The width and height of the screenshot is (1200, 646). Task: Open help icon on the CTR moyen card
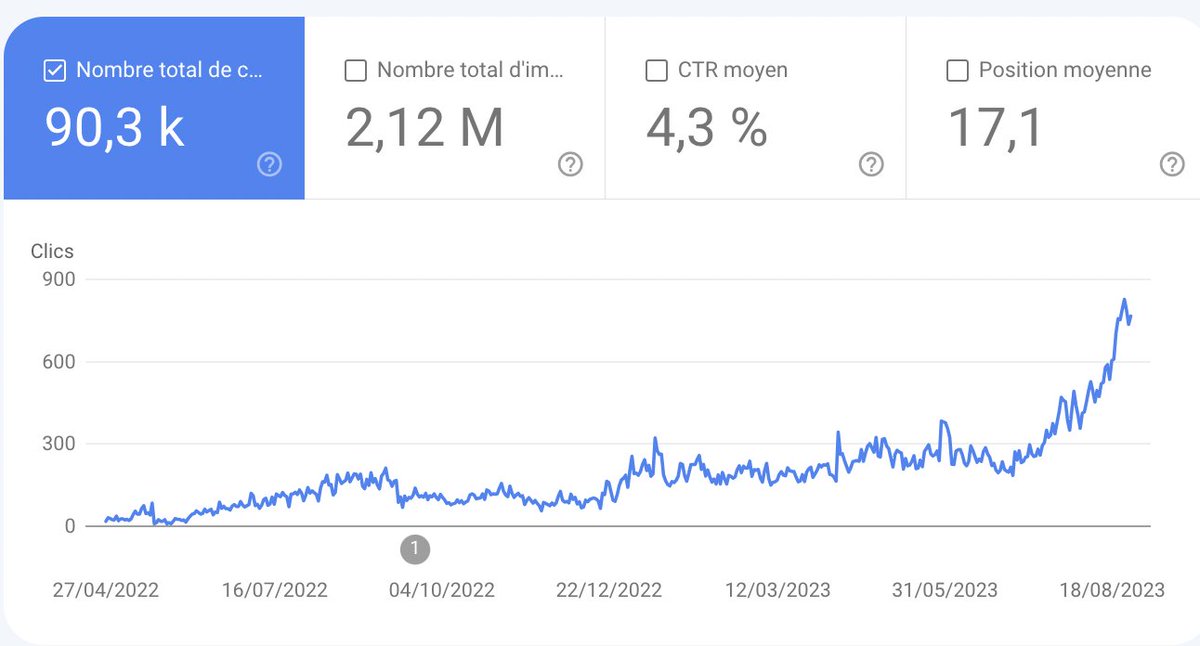coord(871,165)
